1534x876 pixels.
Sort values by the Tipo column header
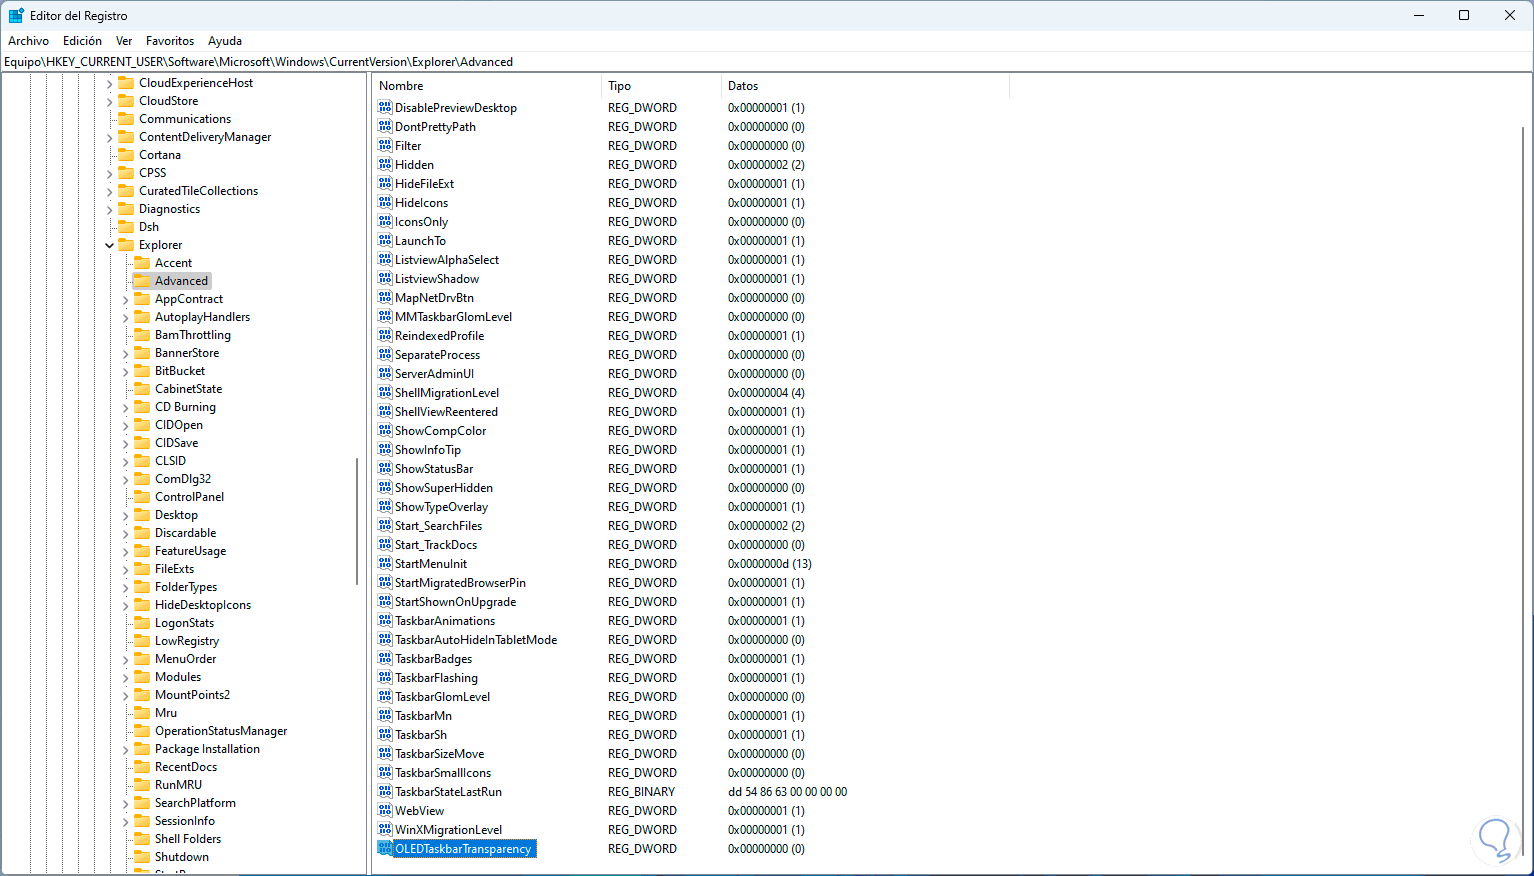[661, 86]
